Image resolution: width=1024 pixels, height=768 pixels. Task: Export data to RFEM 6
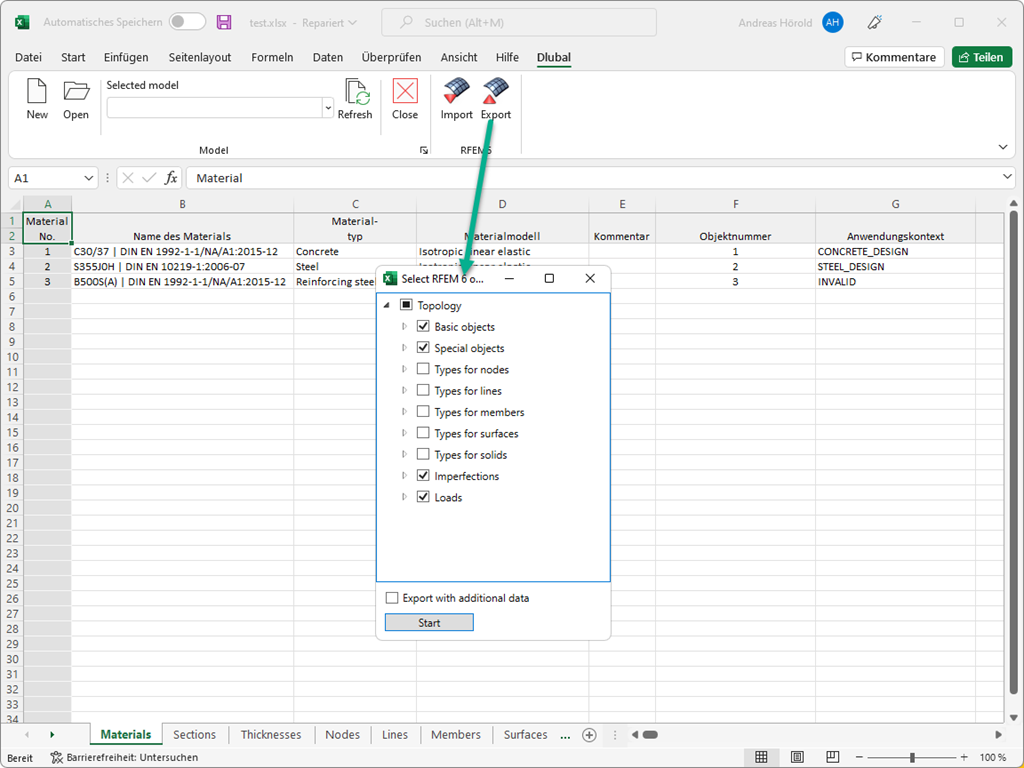[495, 99]
